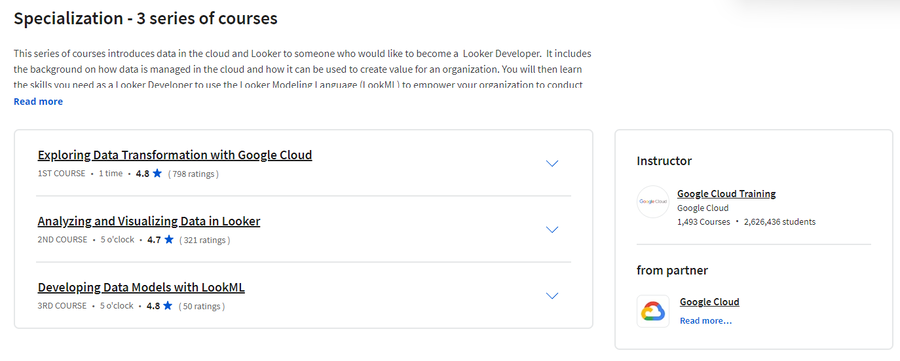Expand the Developing Data Models with LookML chevron
900x361 pixels.
(x=552, y=296)
